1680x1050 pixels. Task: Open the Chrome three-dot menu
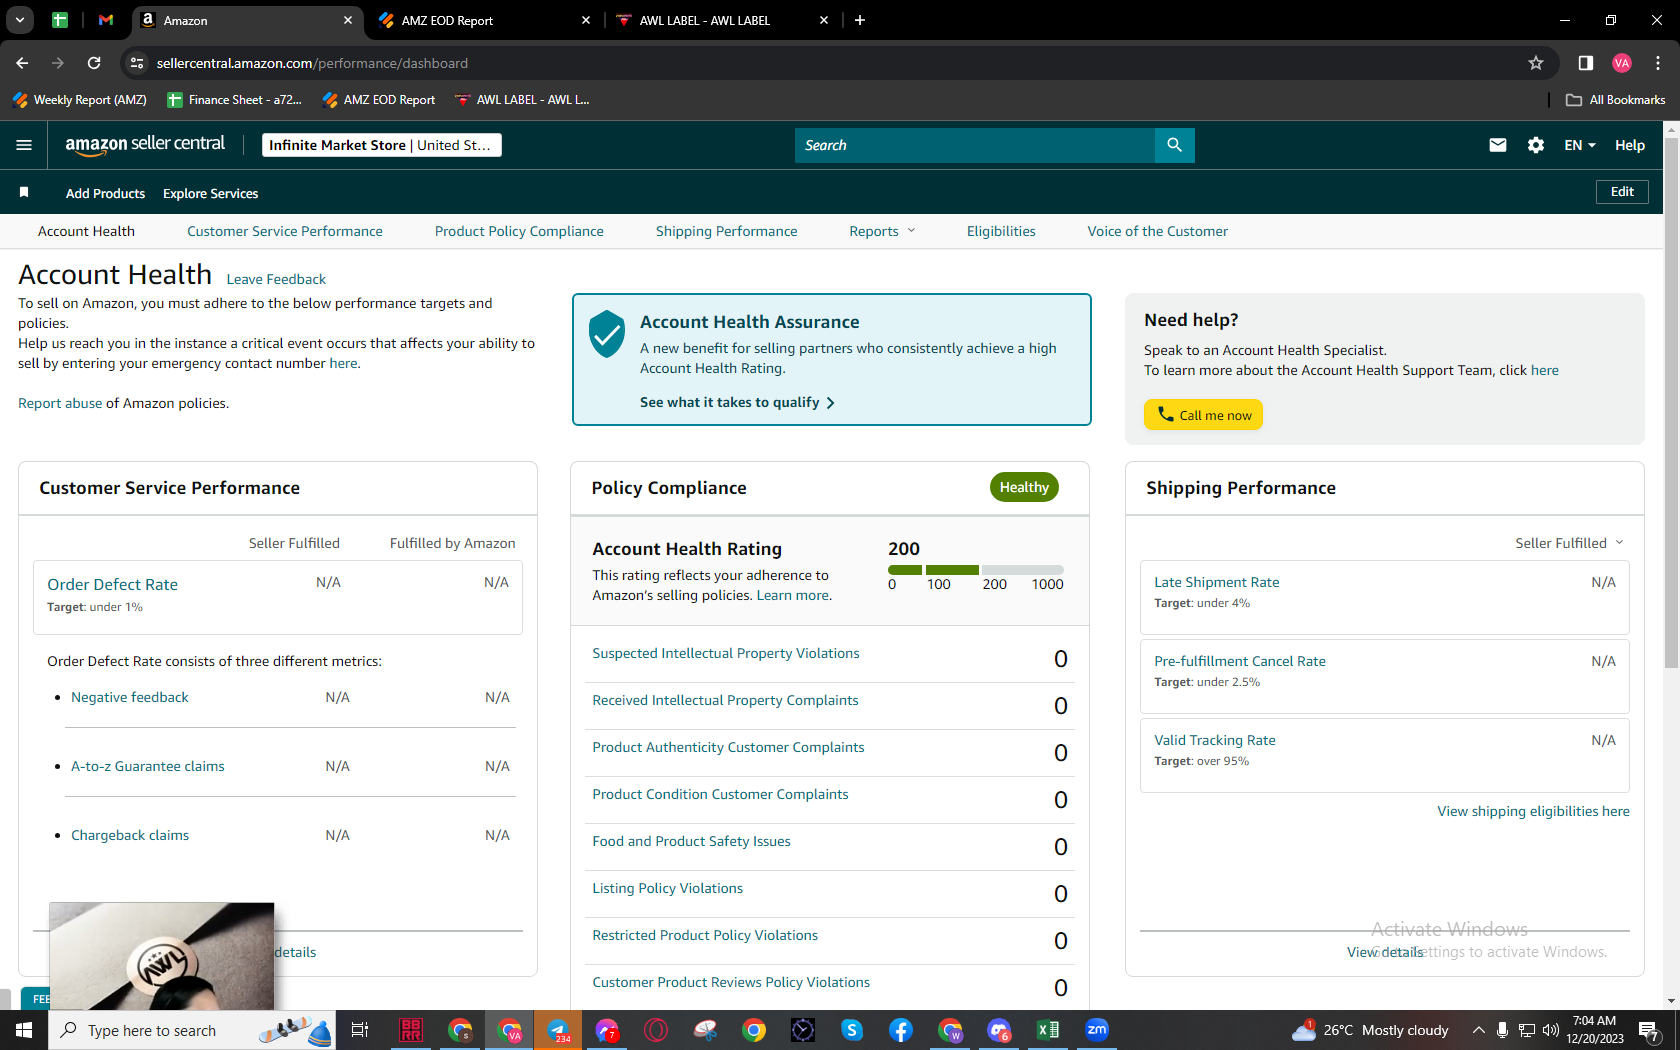(x=1658, y=63)
